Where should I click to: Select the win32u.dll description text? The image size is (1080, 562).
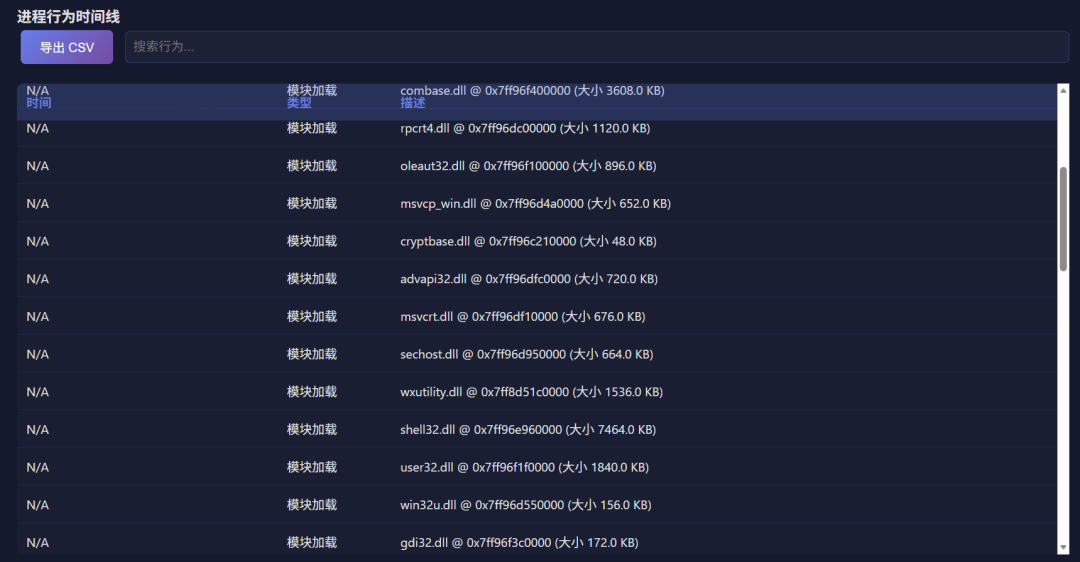pyautogui.click(x=526, y=505)
